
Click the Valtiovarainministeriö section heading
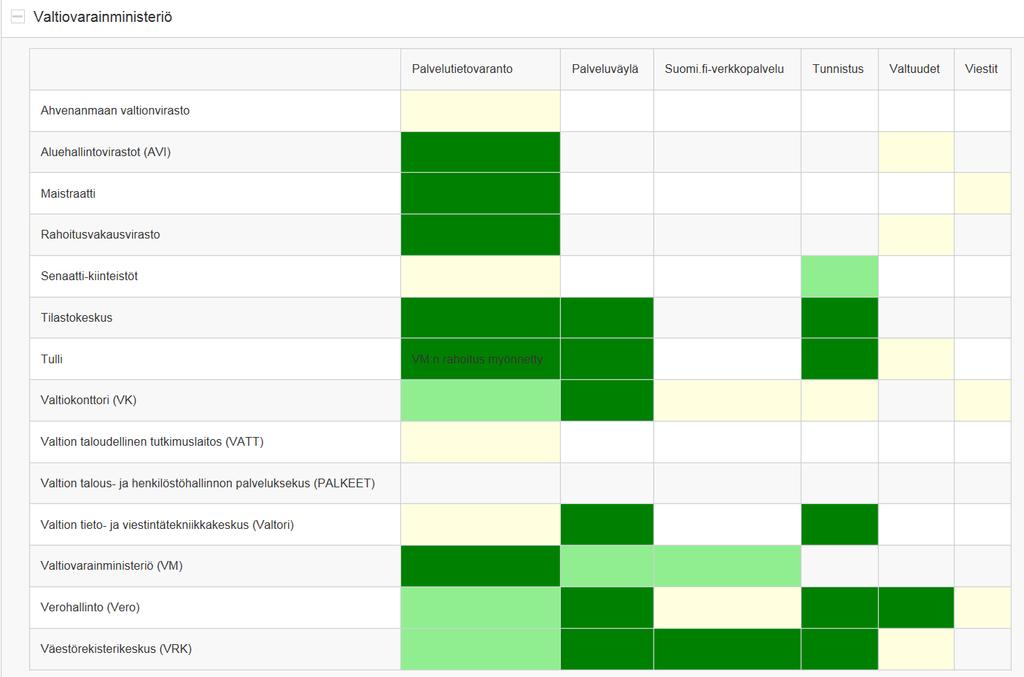coord(103,17)
